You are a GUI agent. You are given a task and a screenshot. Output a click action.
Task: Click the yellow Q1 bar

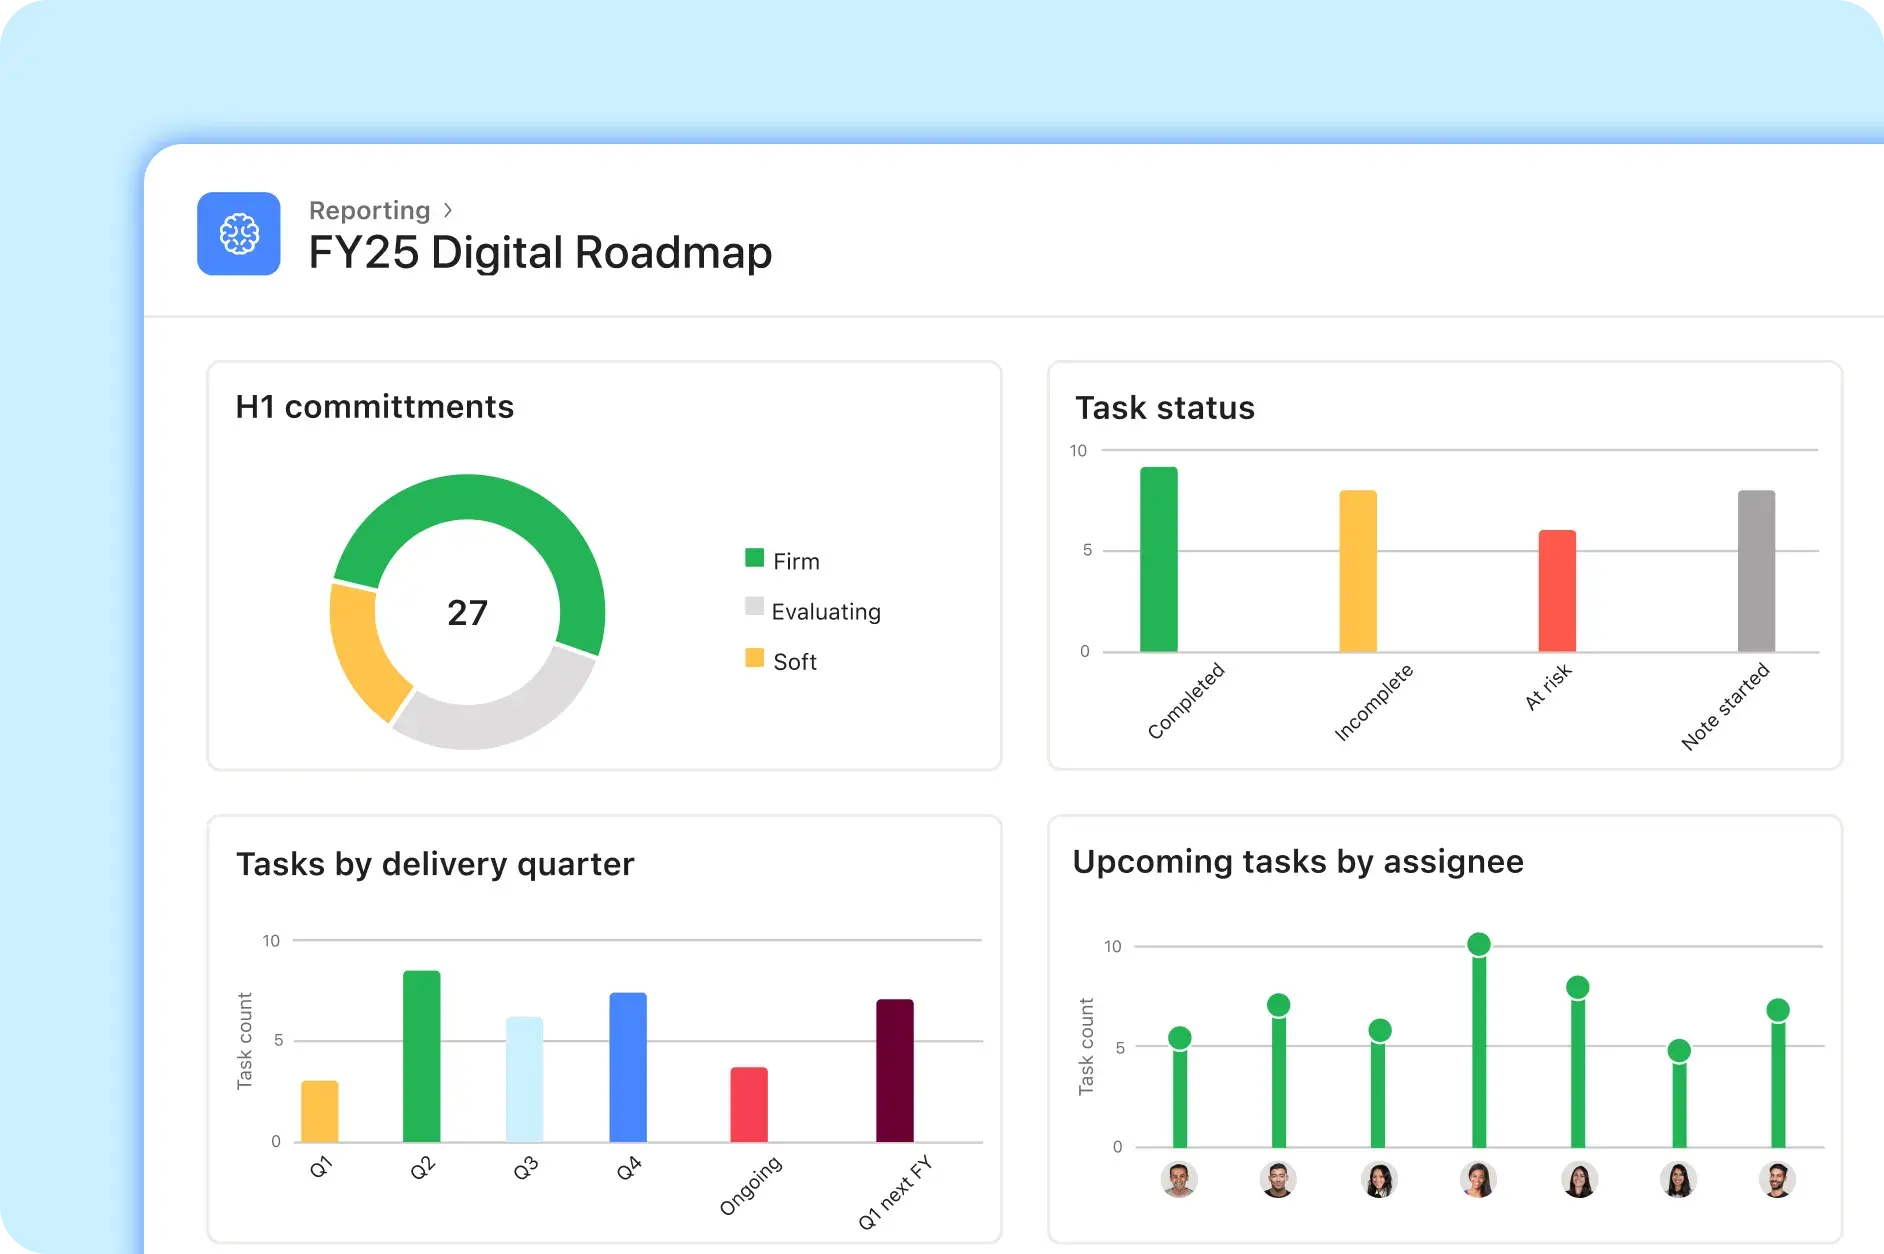(320, 1111)
